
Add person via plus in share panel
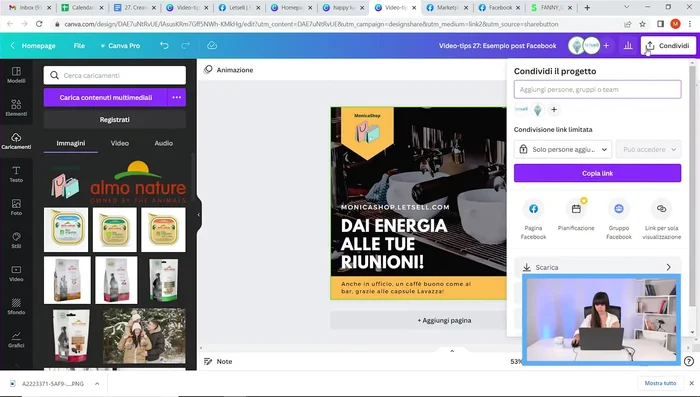pos(554,109)
